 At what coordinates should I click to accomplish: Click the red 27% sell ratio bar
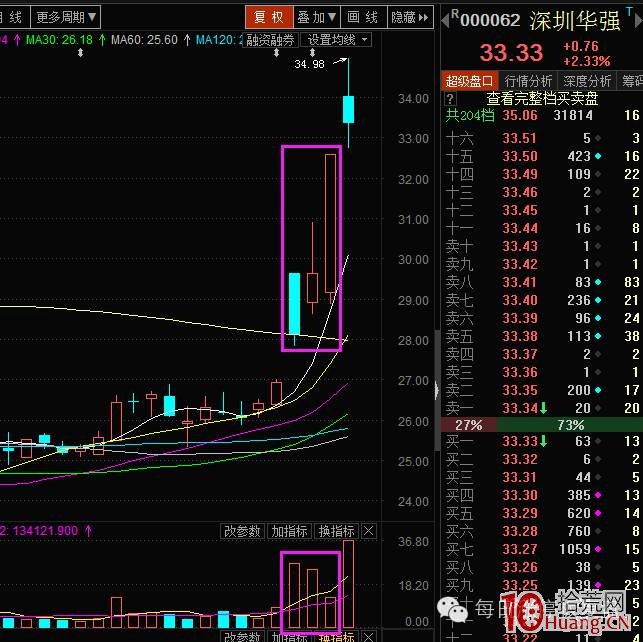click(x=469, y=425)
